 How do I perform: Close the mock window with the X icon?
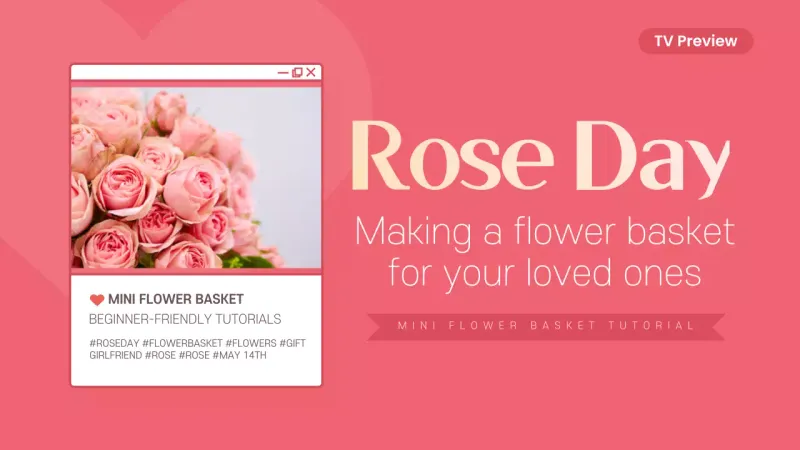pos(311,72)
